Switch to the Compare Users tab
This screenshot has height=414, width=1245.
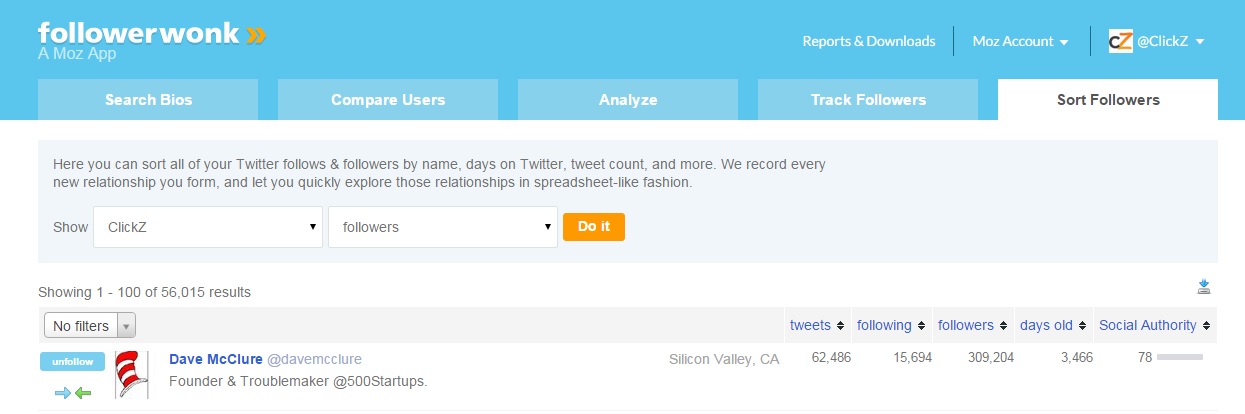388,100
